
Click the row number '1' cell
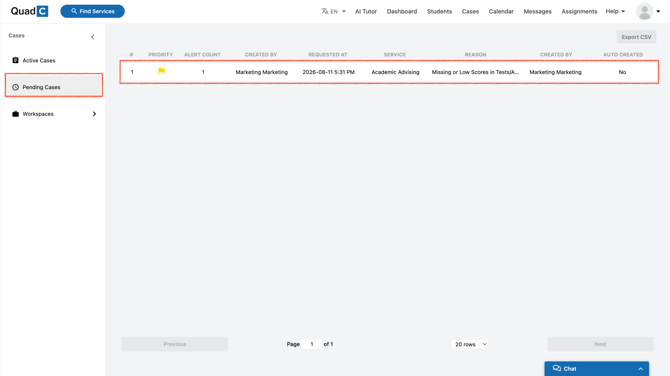pyautogui.click(x=132, y=72)
